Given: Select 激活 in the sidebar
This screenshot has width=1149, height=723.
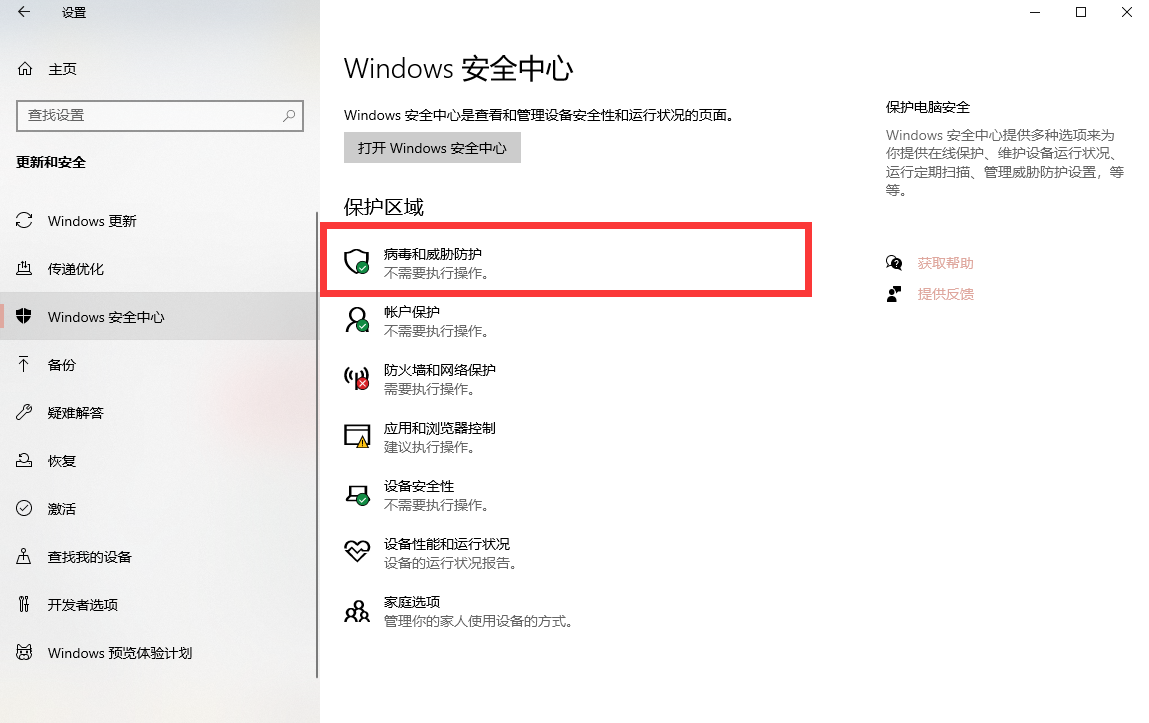Looking at the screenshot, I should (x=158, y=508).
